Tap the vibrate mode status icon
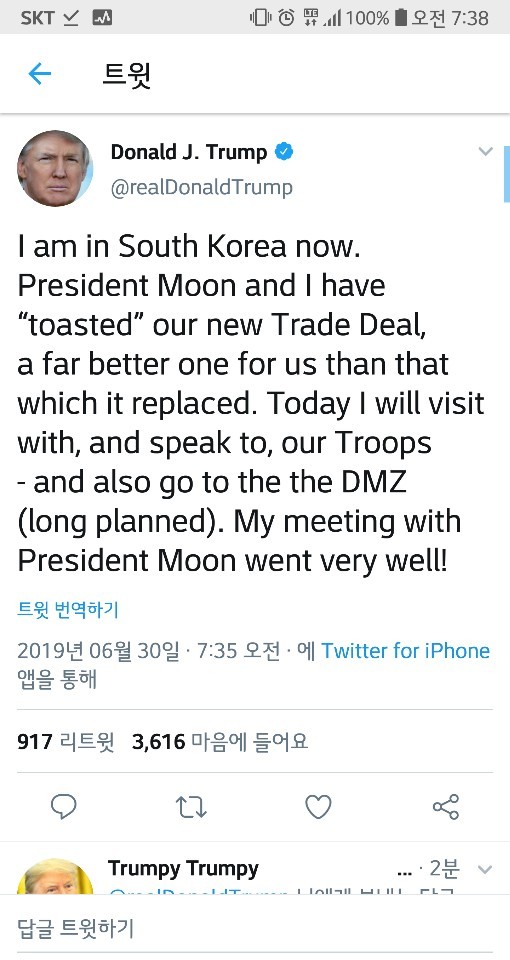The height and width of the screenshot is (960, 510). click(260, 17)
